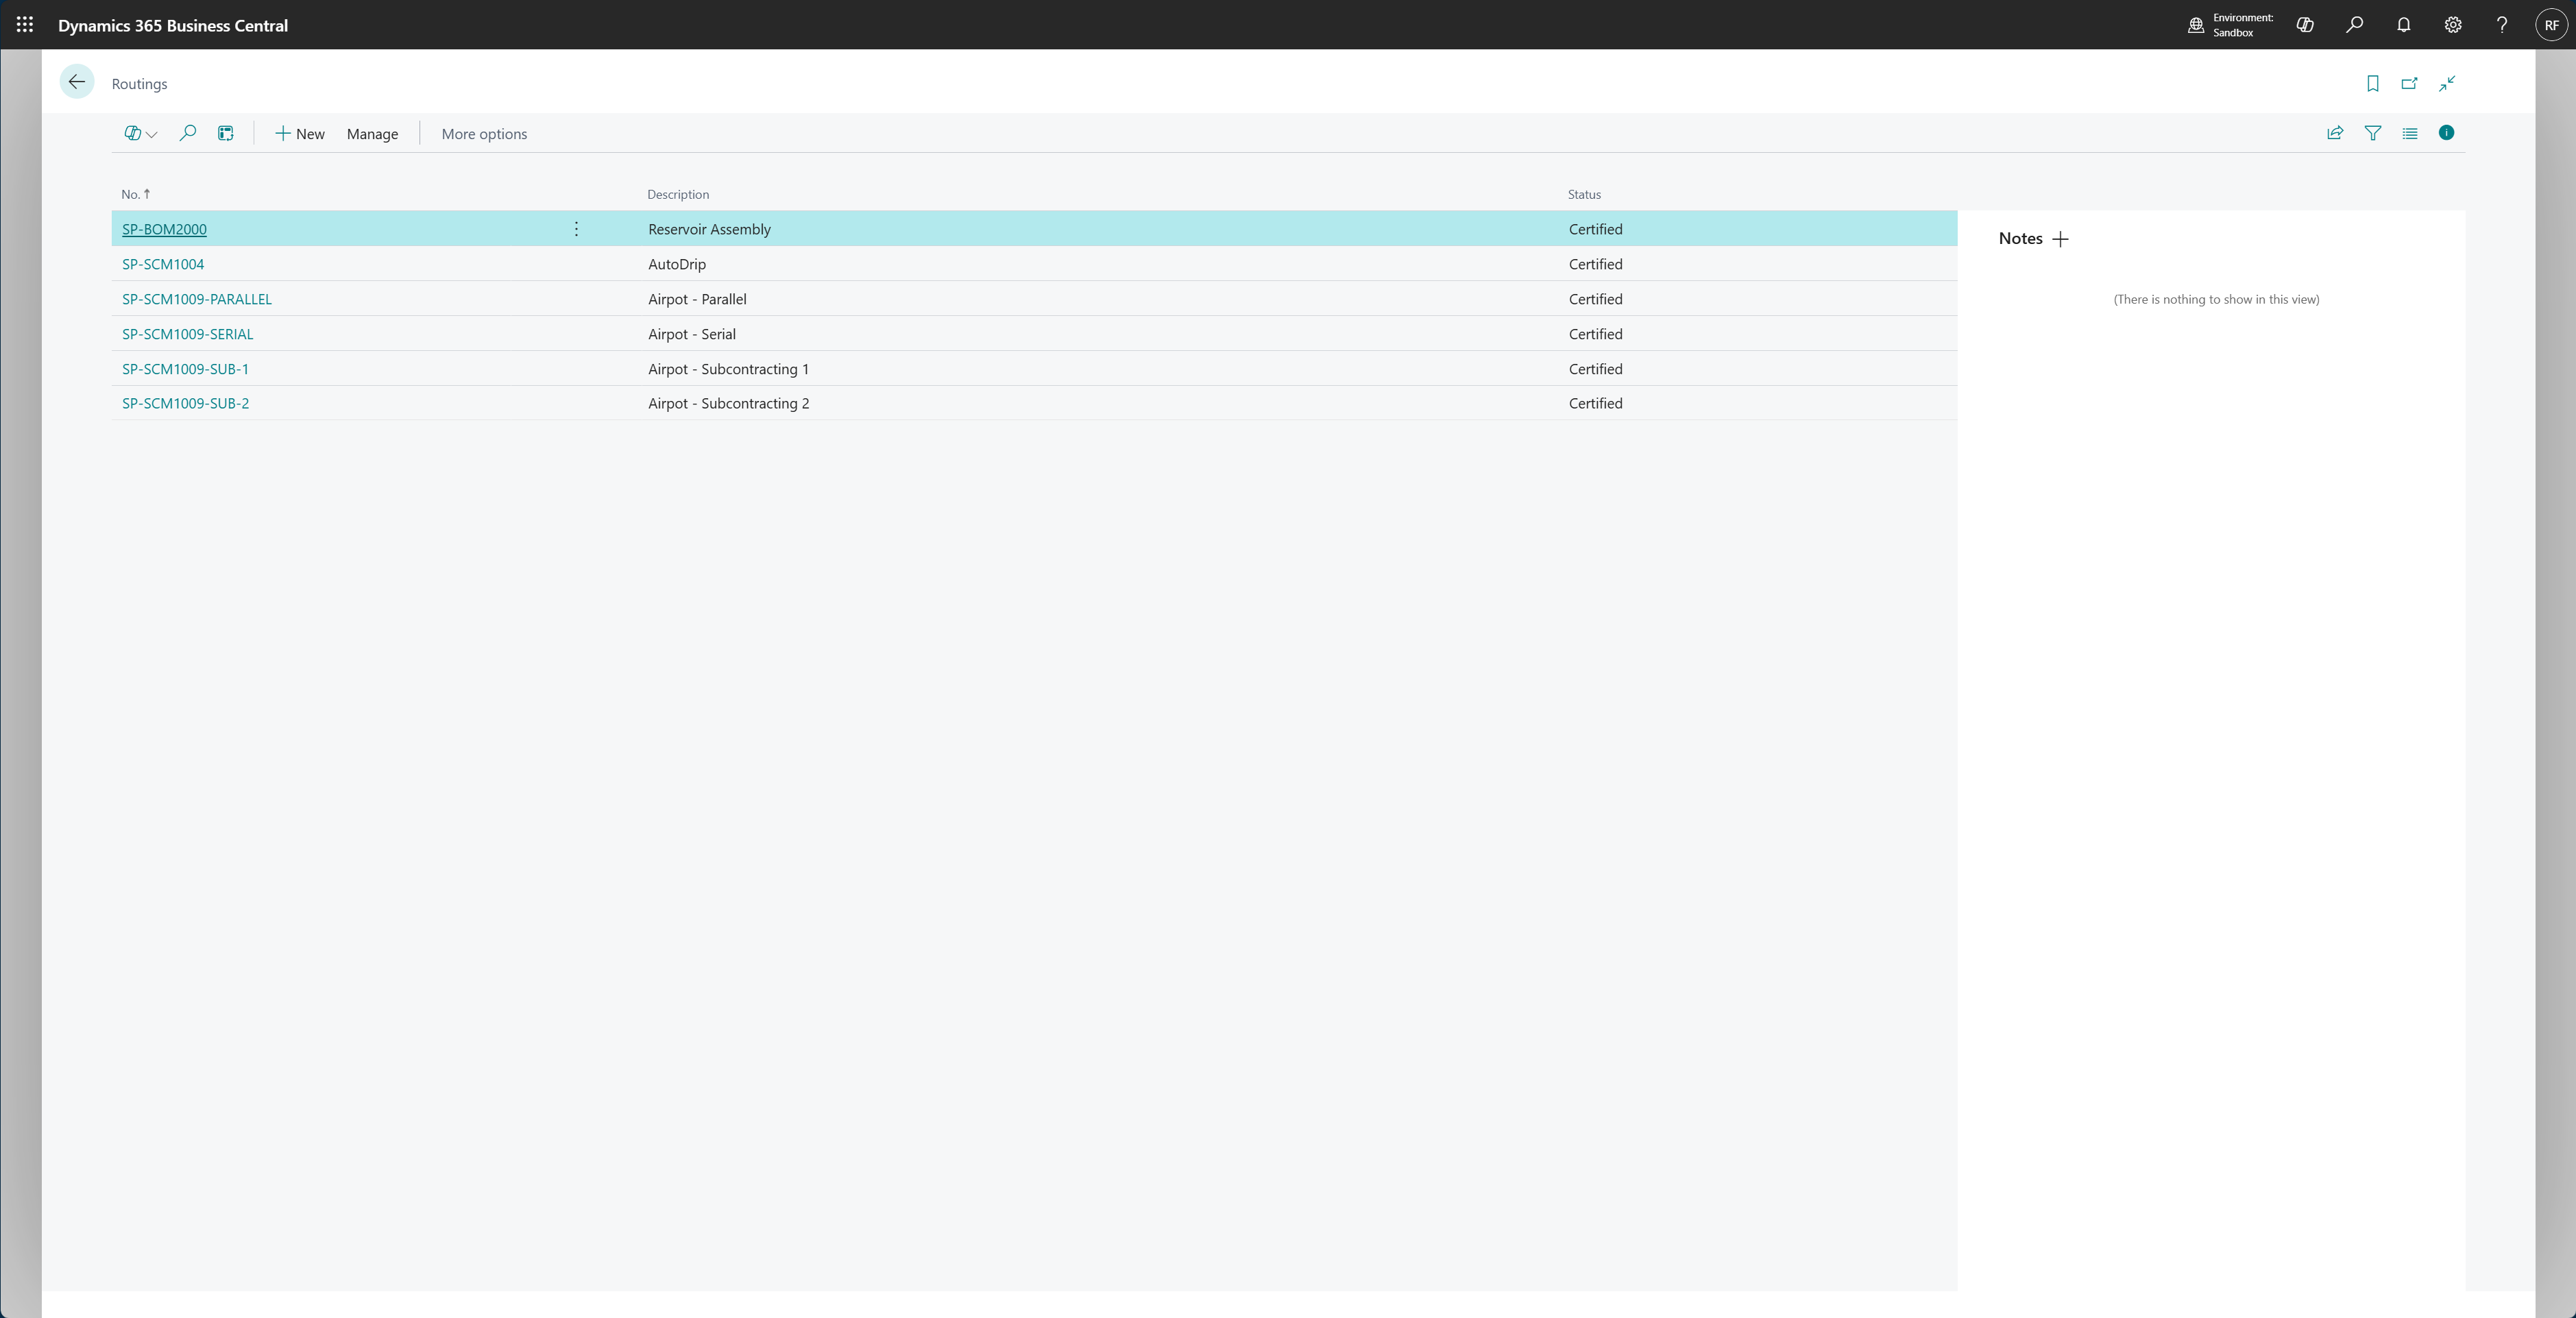Image resolution: width=2576 pixels, height=1318 pixels.
Task: Open the Manage menu
Action: [372, 133]
